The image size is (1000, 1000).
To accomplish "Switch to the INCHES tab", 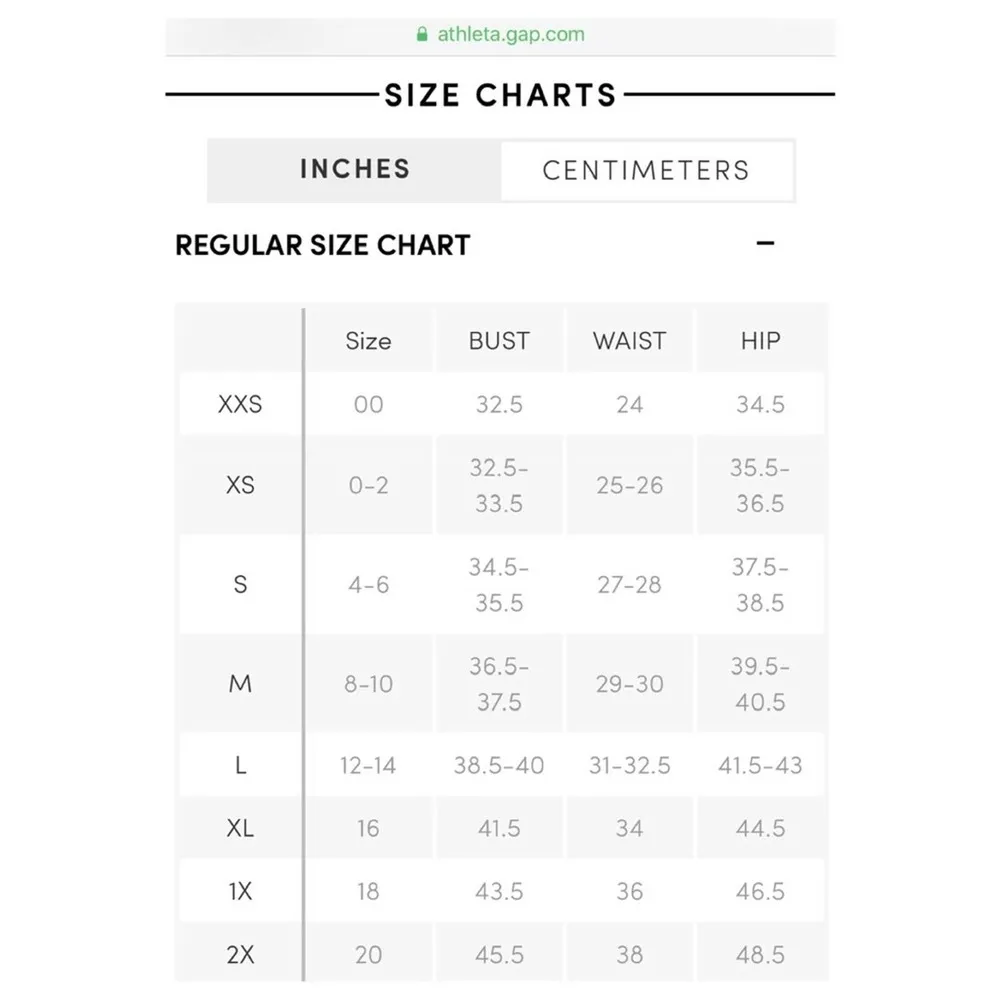I will click(x=355, y=169).
